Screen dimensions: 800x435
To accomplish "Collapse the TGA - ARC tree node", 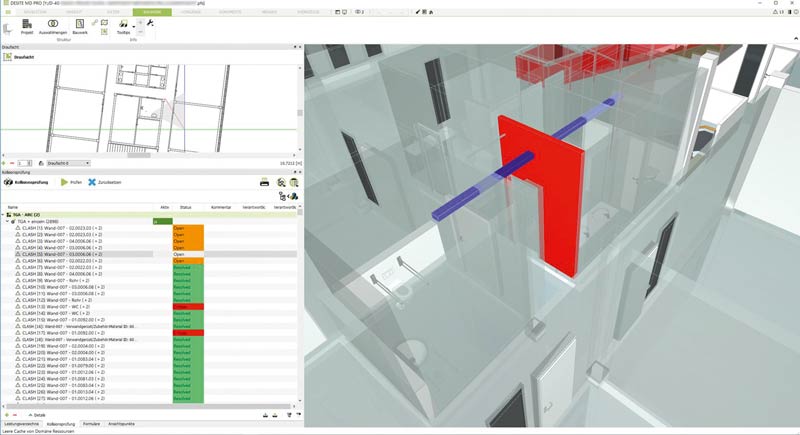I will [x=4, y=214].
